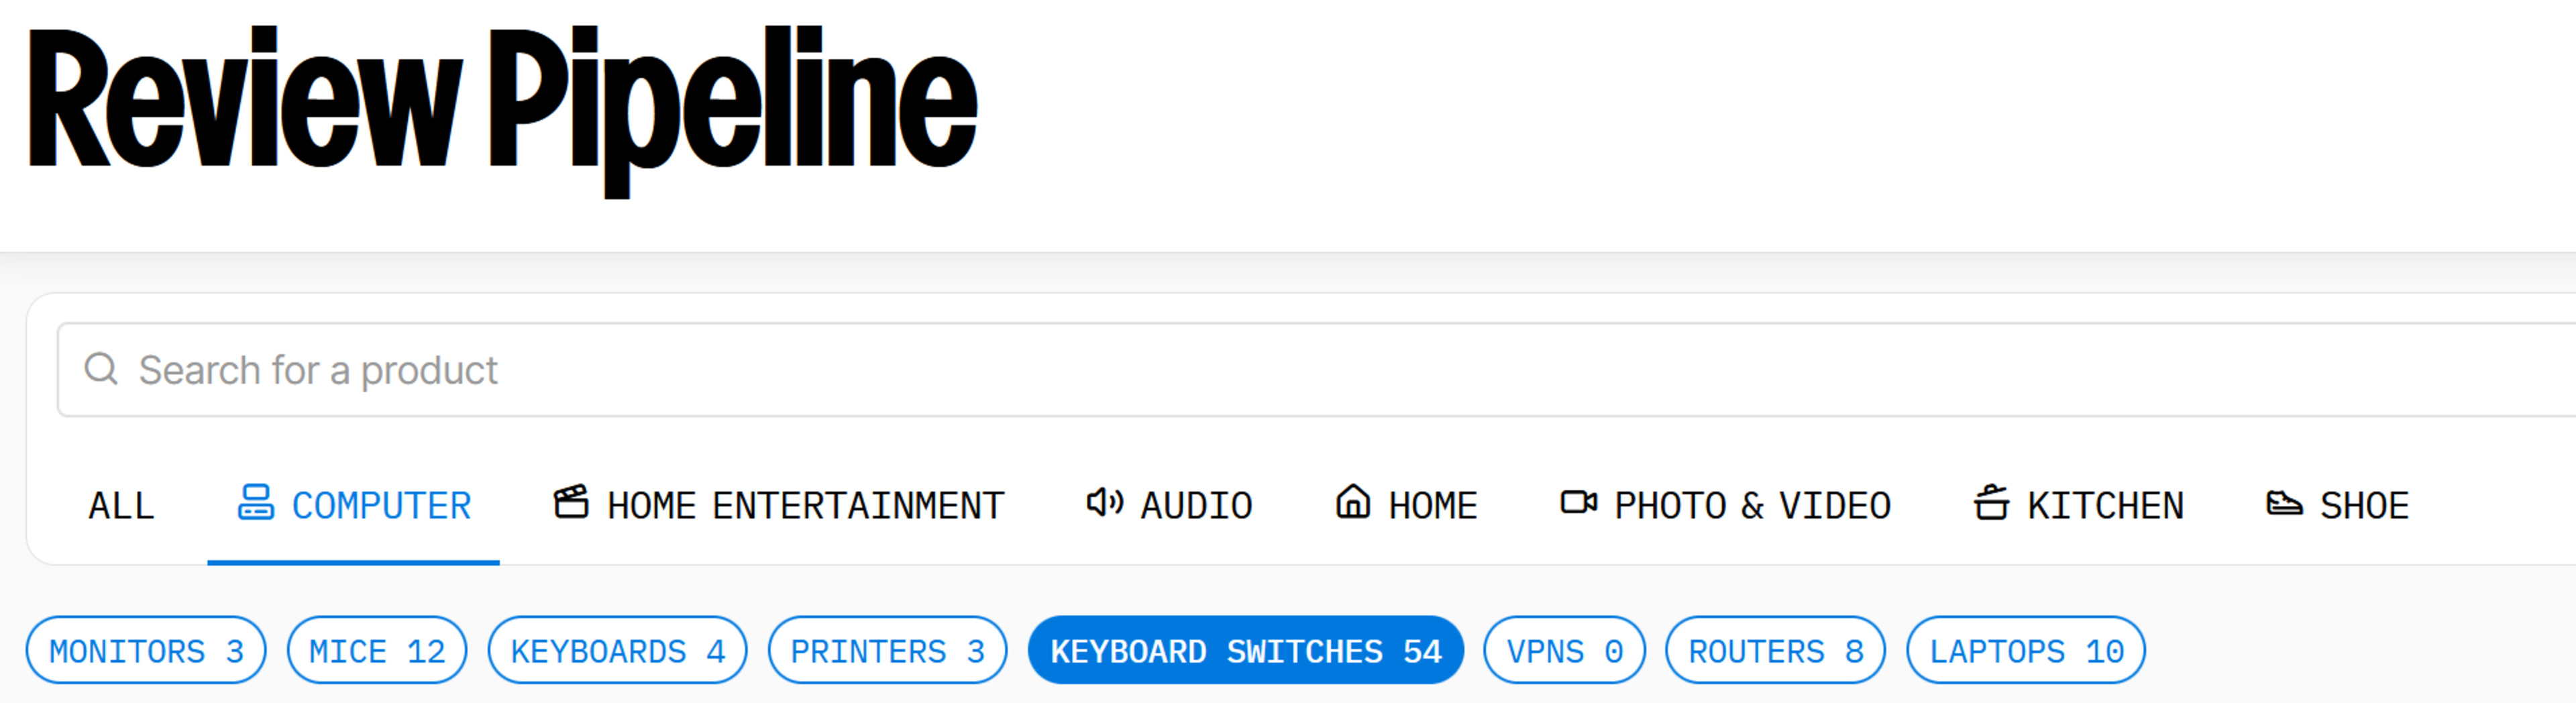
Task: Toggle the Monitors filter chip
Action: coord(146,651)
